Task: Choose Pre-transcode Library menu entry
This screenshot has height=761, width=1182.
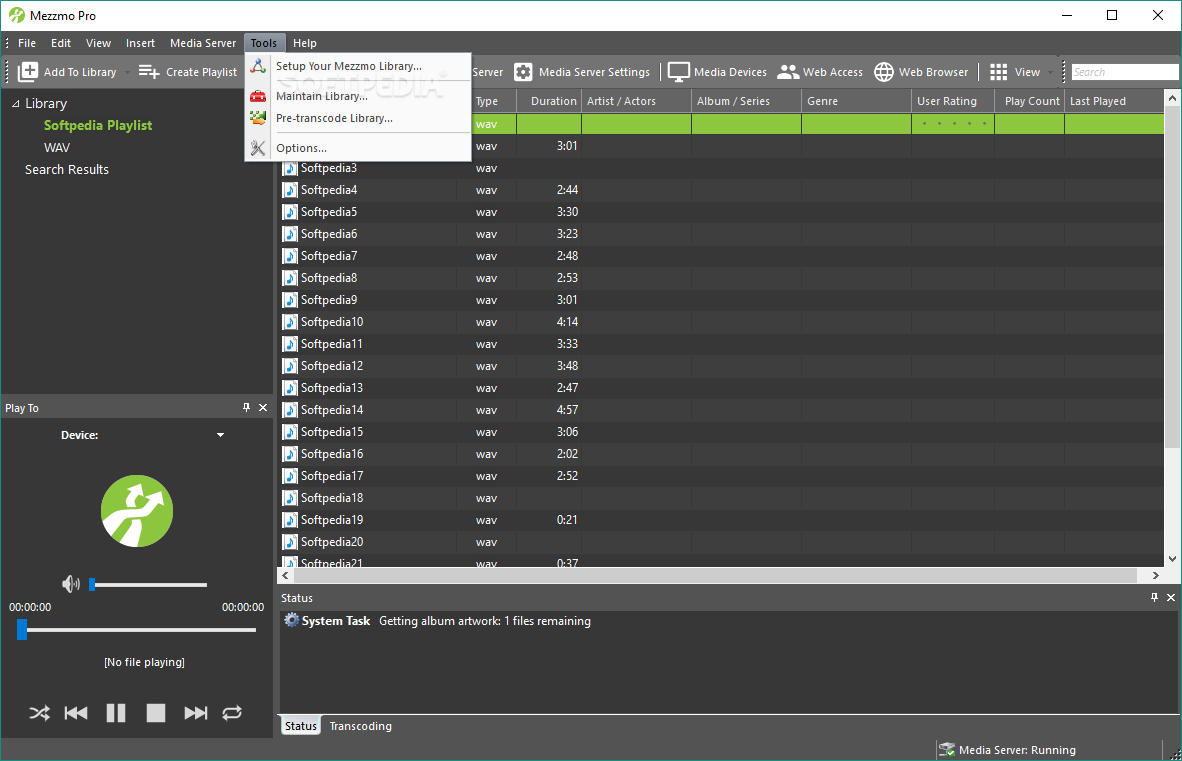Action: pos(358,118)
